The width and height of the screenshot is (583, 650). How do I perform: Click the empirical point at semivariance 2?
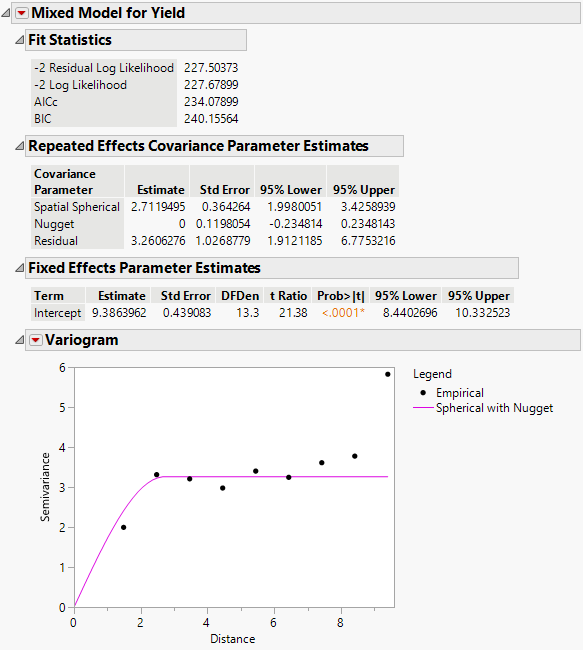(123, 527)
